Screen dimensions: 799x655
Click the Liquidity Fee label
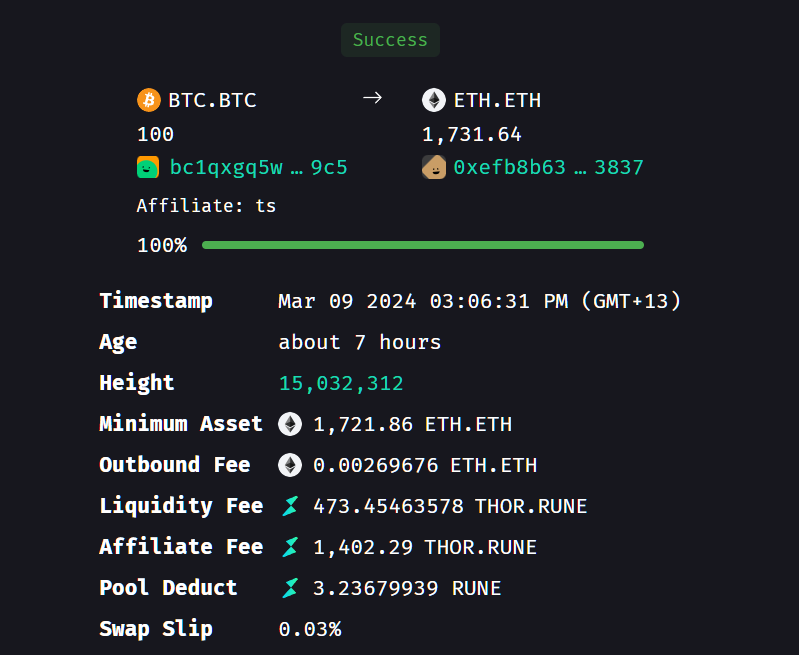coord(181,506)
